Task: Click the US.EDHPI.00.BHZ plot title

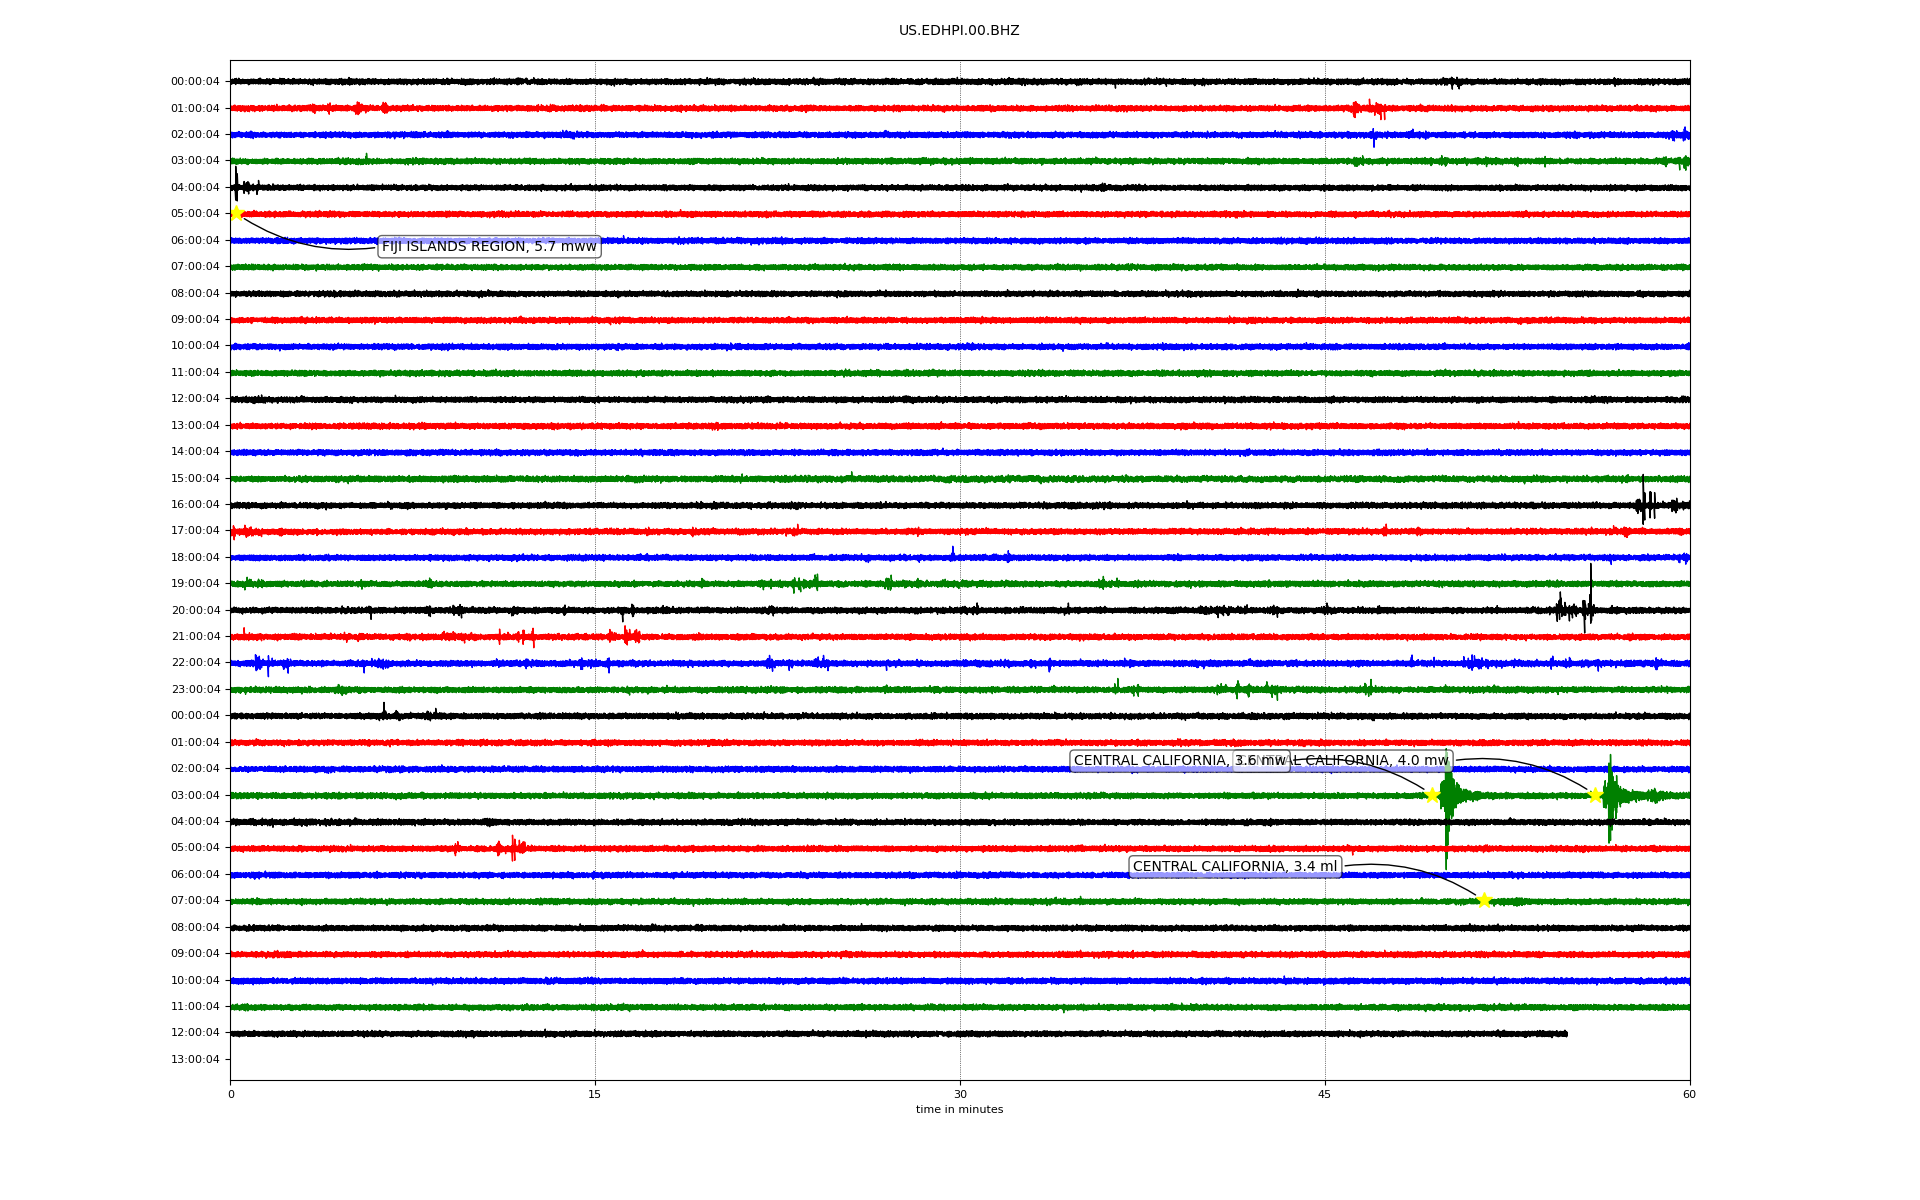Action: [x=959, y=31]
